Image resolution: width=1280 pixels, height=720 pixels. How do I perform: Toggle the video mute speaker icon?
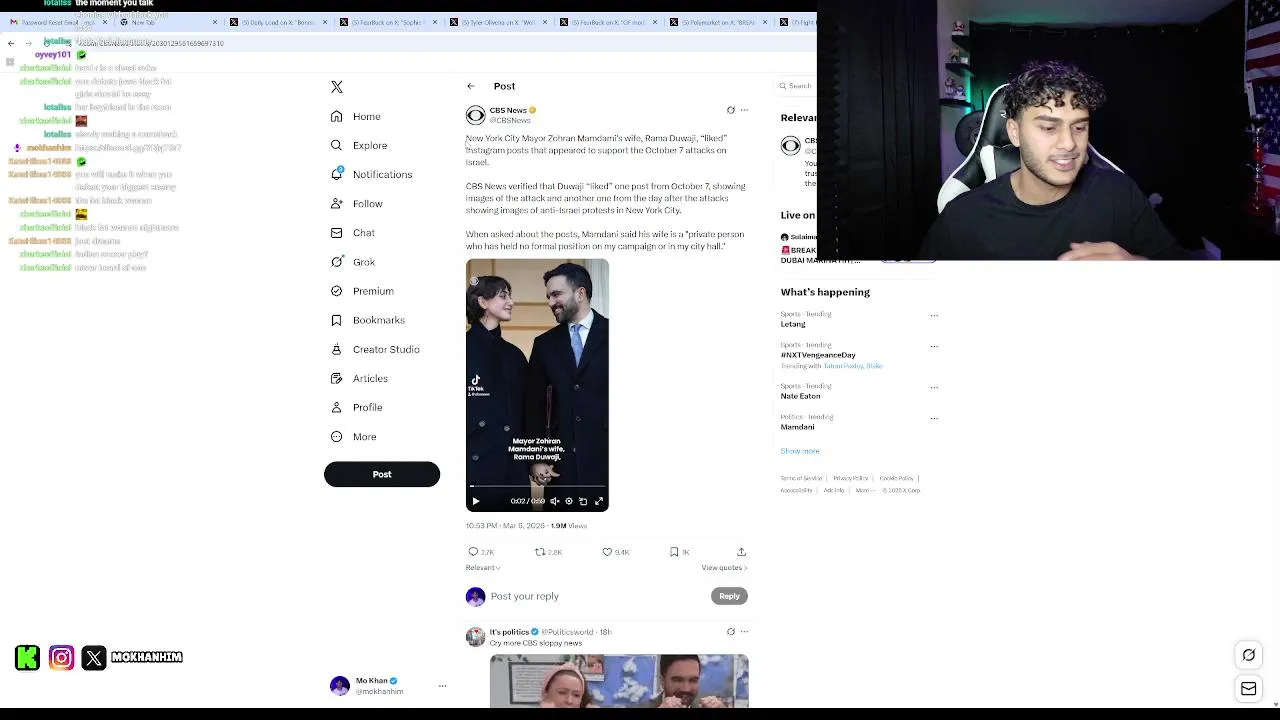pos(555,501)
